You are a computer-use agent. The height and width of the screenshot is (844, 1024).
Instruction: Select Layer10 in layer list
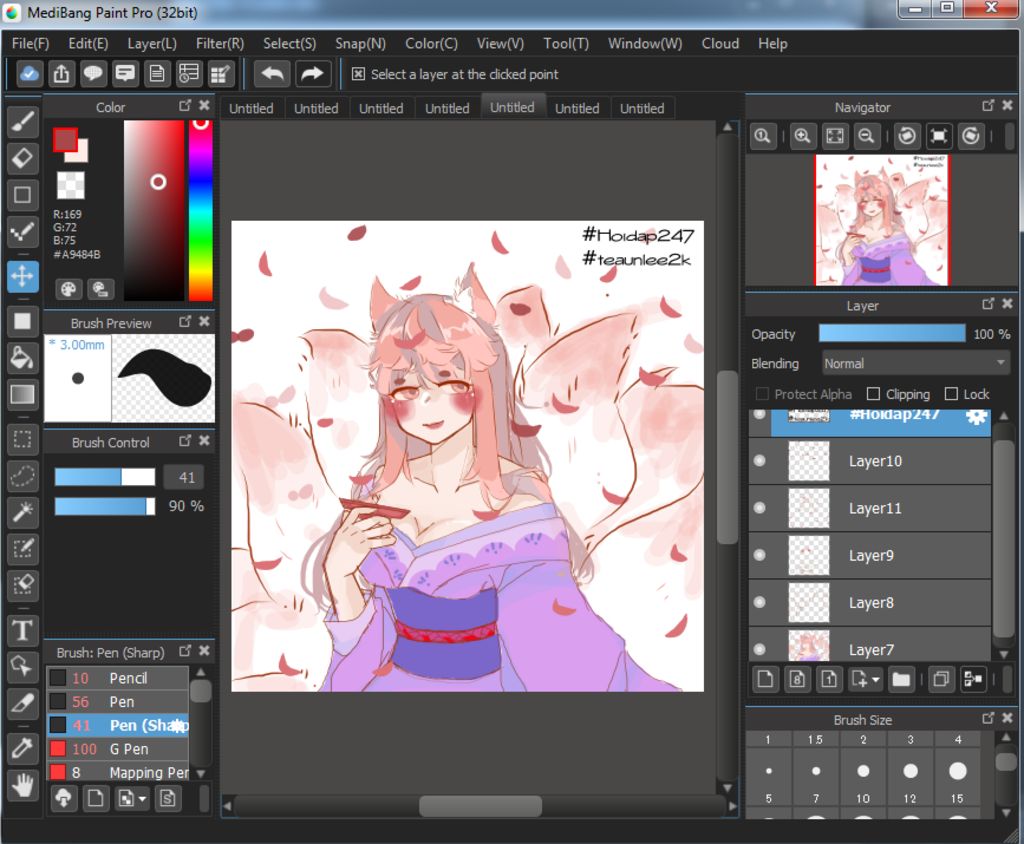(870, 461)
